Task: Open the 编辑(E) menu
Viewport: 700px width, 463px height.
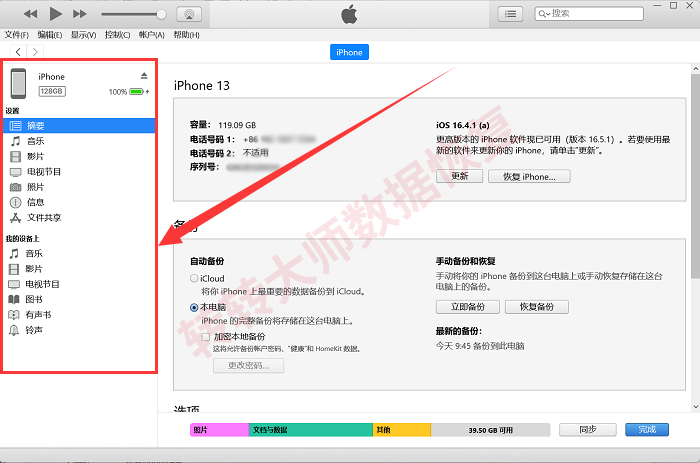Action: coord(50,35)
